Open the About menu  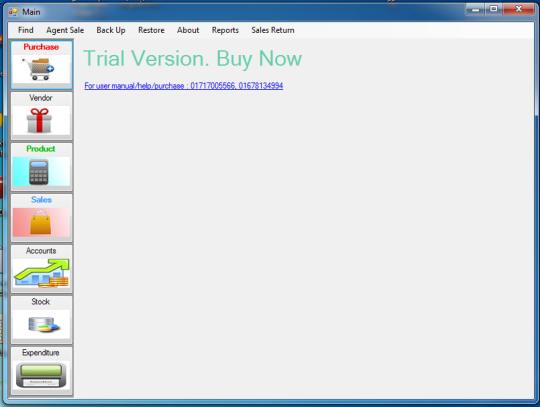point(188,30)
